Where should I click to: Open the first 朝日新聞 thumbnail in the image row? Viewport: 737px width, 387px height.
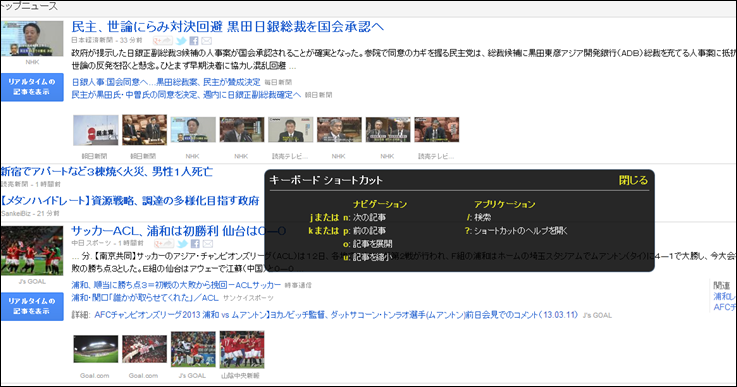tap(96, 130)
